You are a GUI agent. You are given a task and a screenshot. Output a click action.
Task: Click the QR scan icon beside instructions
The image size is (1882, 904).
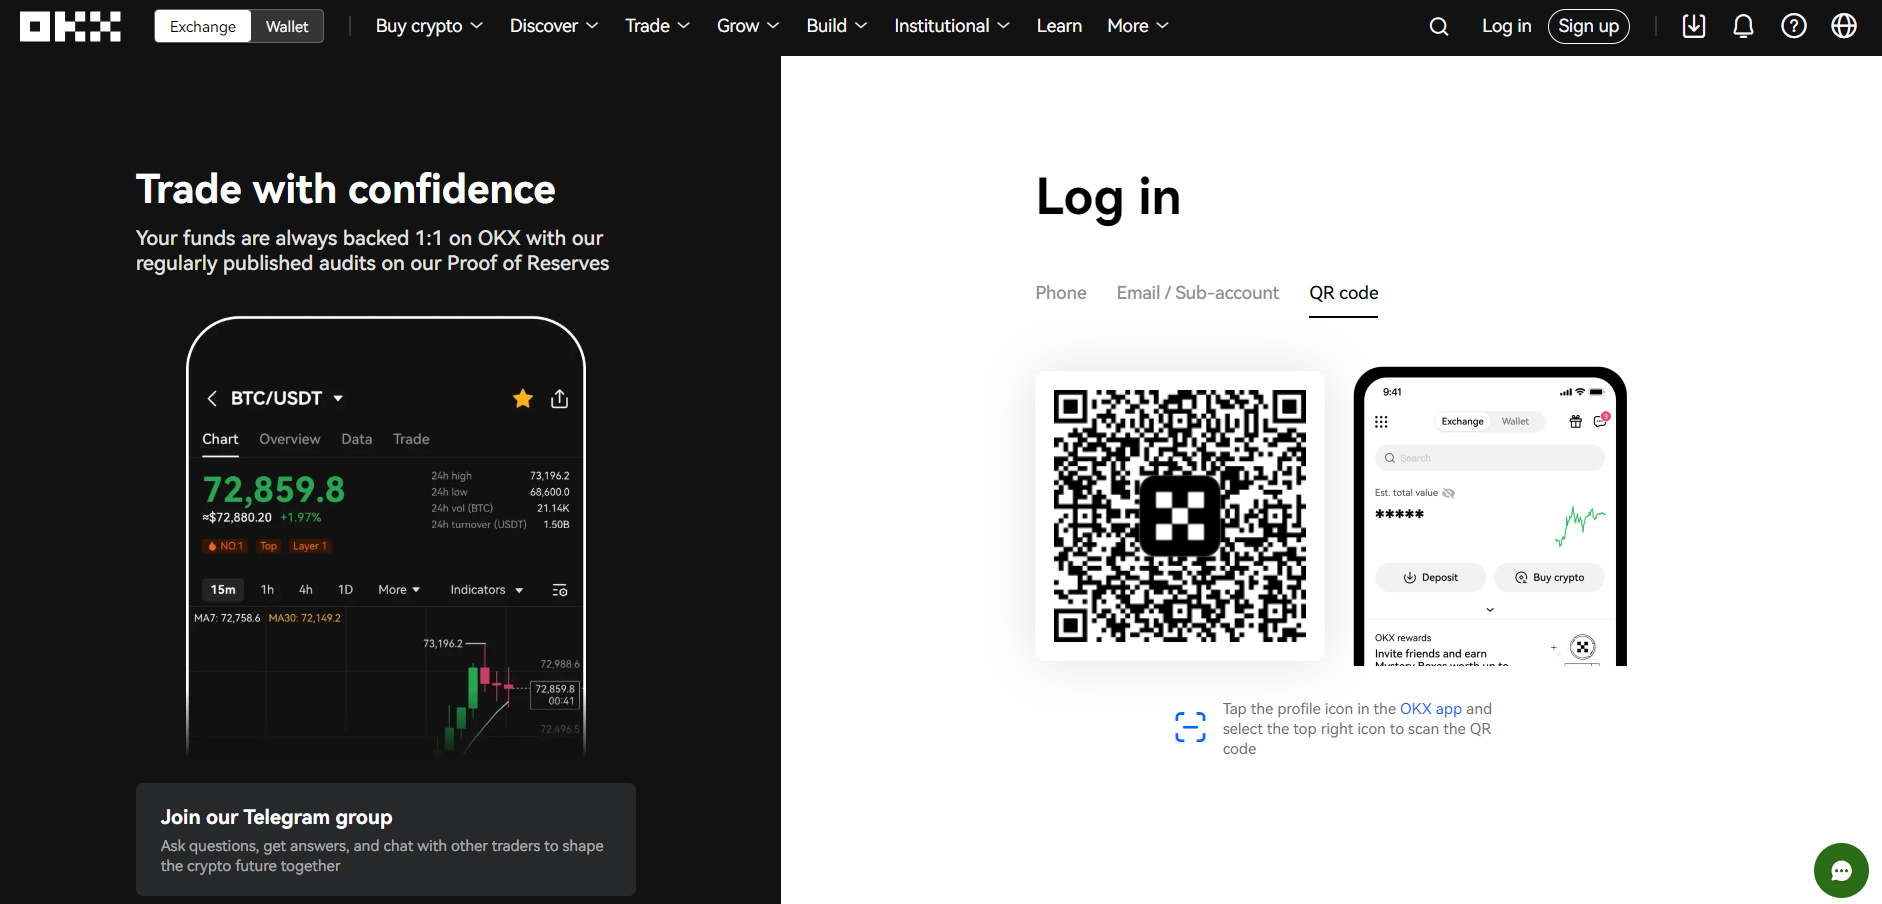point(1190,727)
